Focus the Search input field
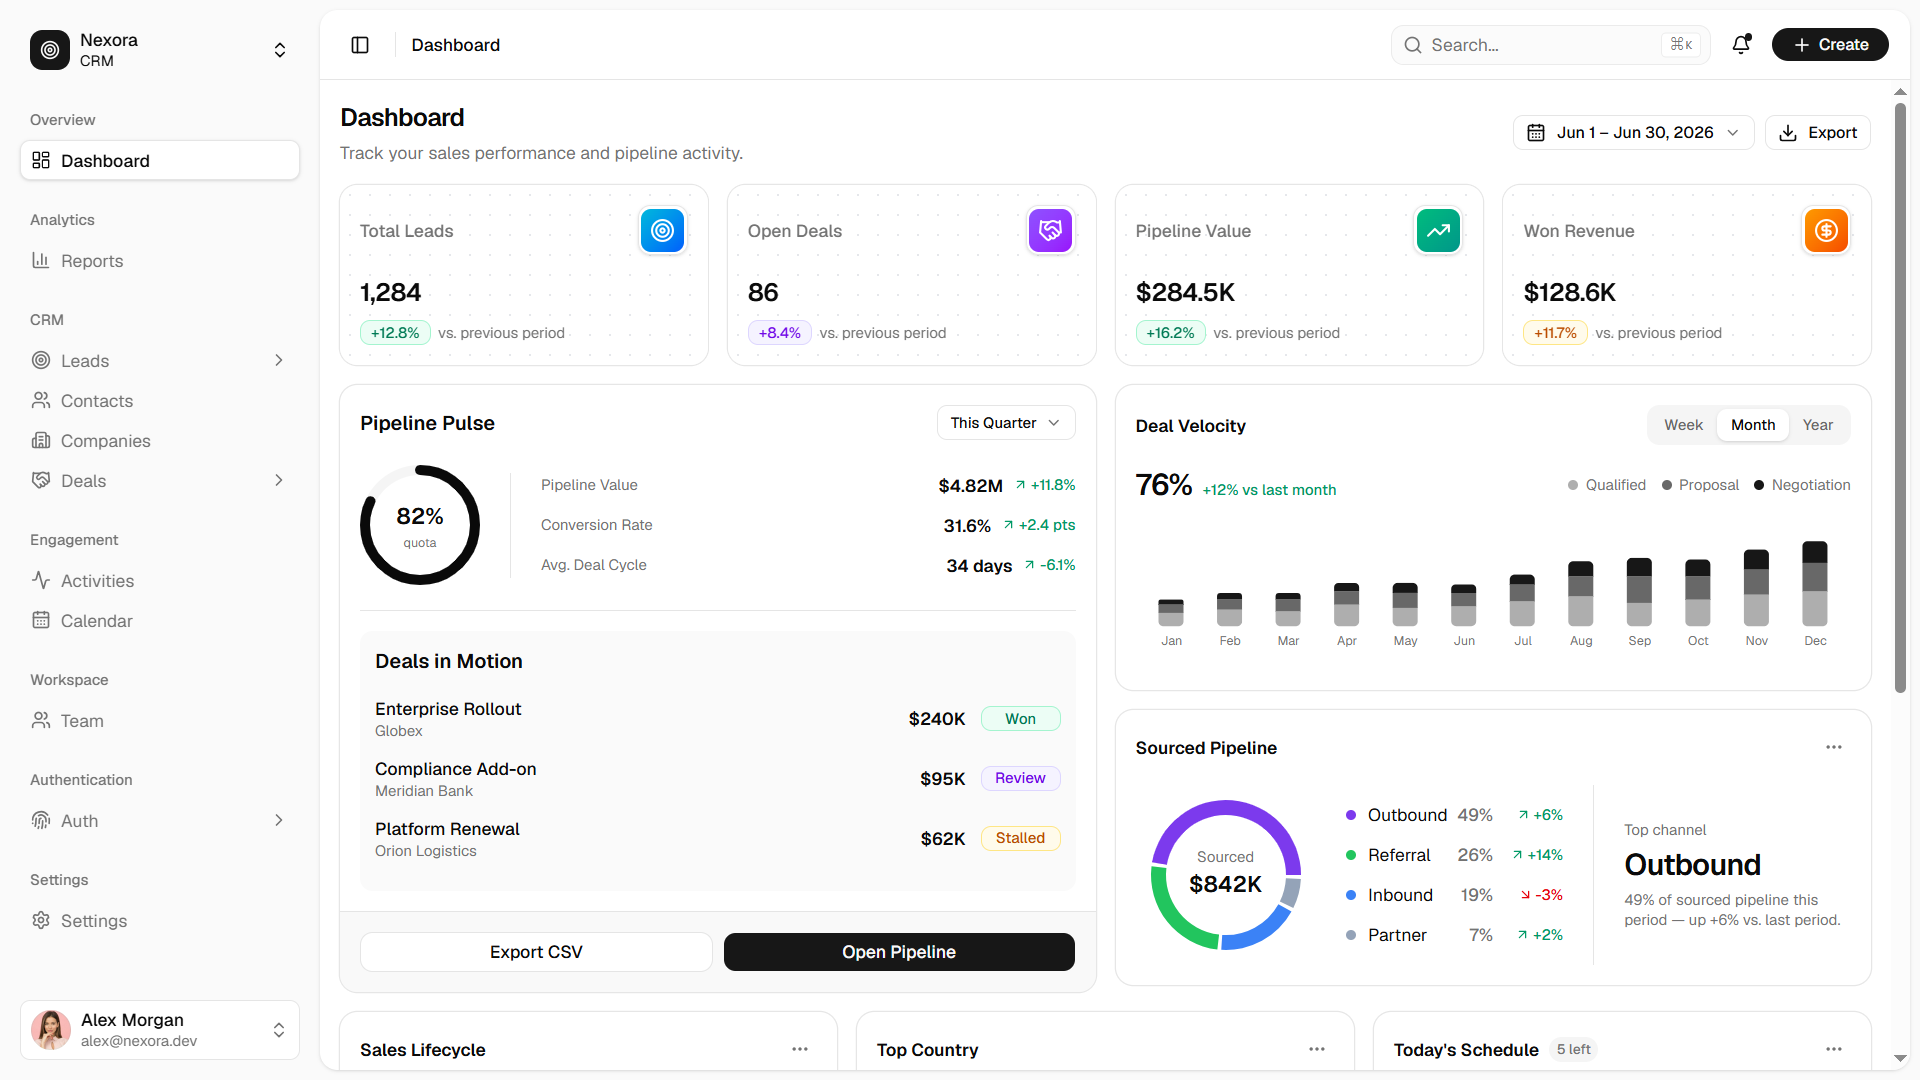Viewport: 1920px width, 1080px height. (x=1550, y=45)
